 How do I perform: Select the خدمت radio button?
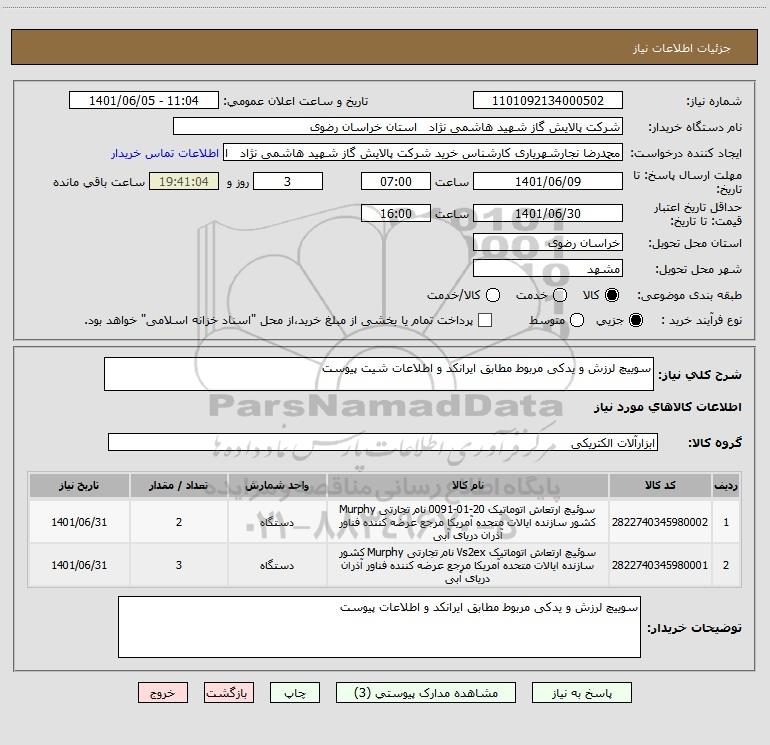[560, 295]
